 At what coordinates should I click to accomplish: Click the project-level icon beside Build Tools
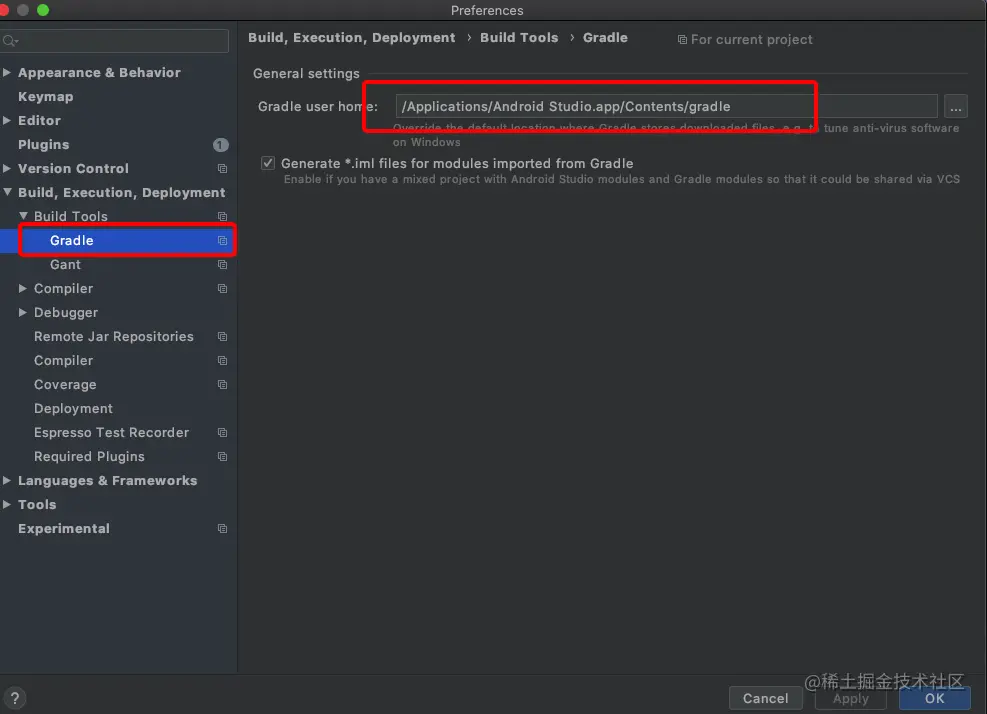point(222,217)
